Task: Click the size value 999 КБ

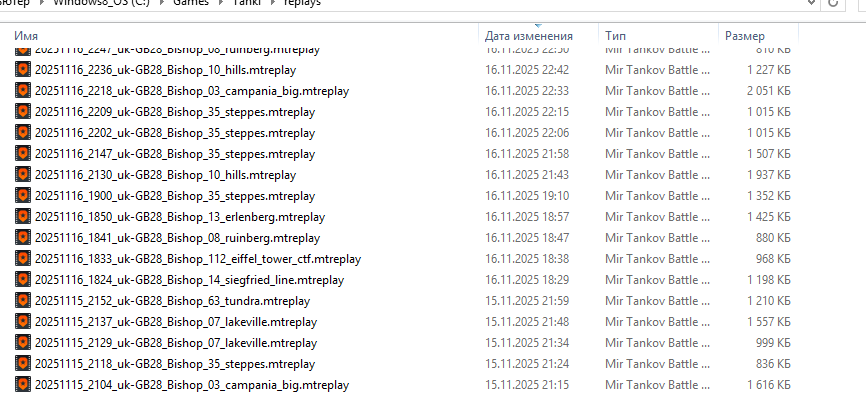Action: pos(773,343)
